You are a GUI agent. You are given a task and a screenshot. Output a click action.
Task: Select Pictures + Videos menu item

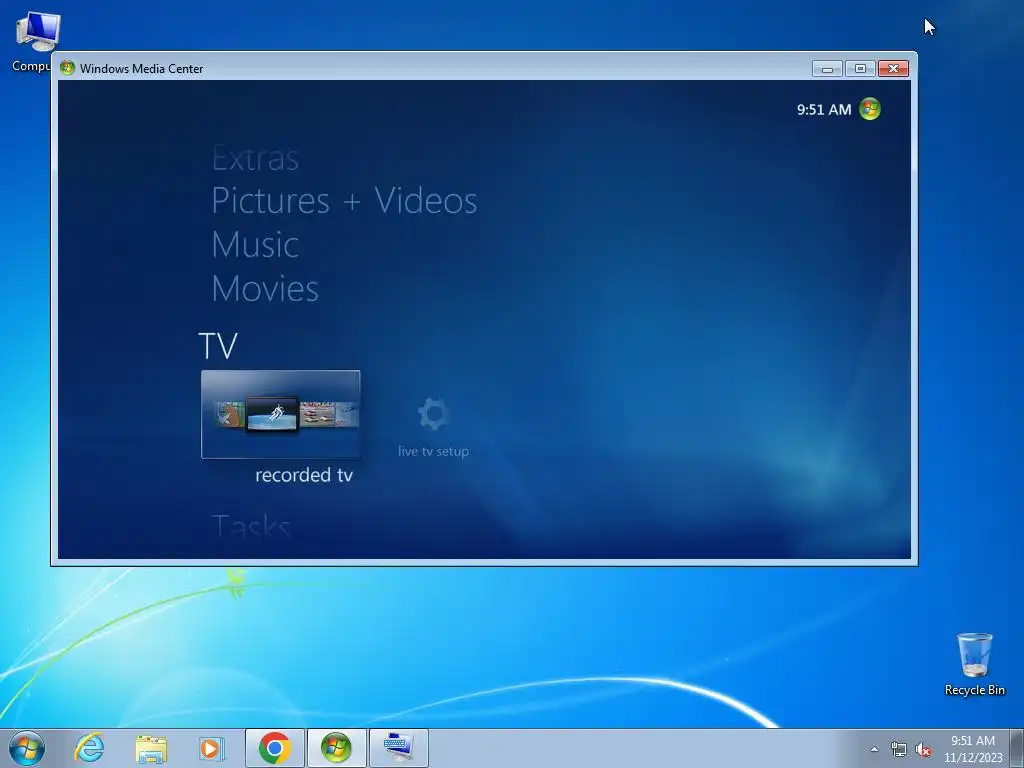point(344,200)
